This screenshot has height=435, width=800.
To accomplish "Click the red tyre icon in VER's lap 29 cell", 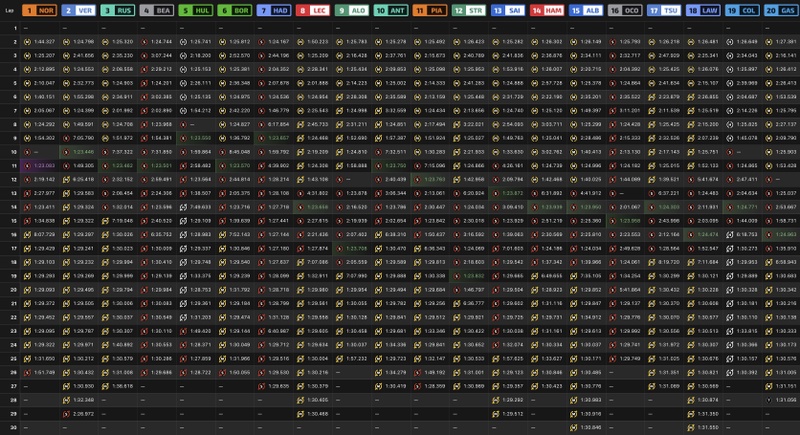I will (x=66, y=414).
